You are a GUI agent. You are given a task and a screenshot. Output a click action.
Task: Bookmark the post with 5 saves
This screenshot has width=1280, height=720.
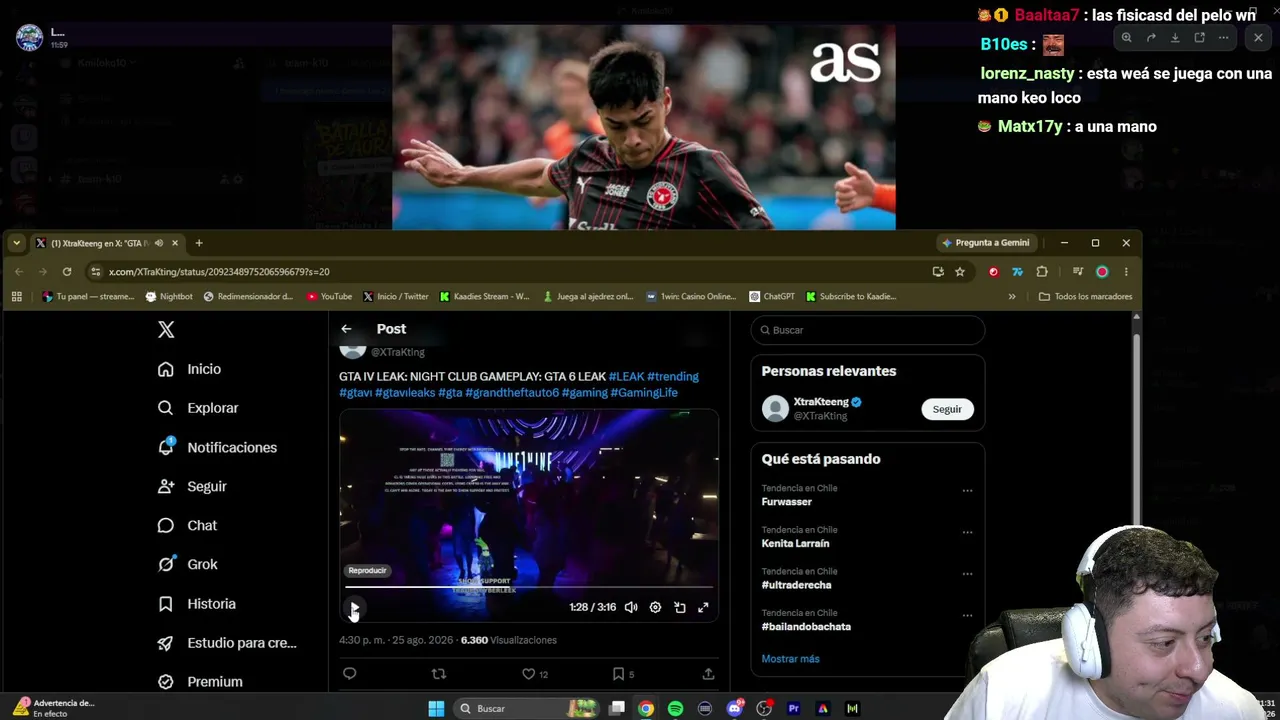pyautogui.click(x=623, y=674)
